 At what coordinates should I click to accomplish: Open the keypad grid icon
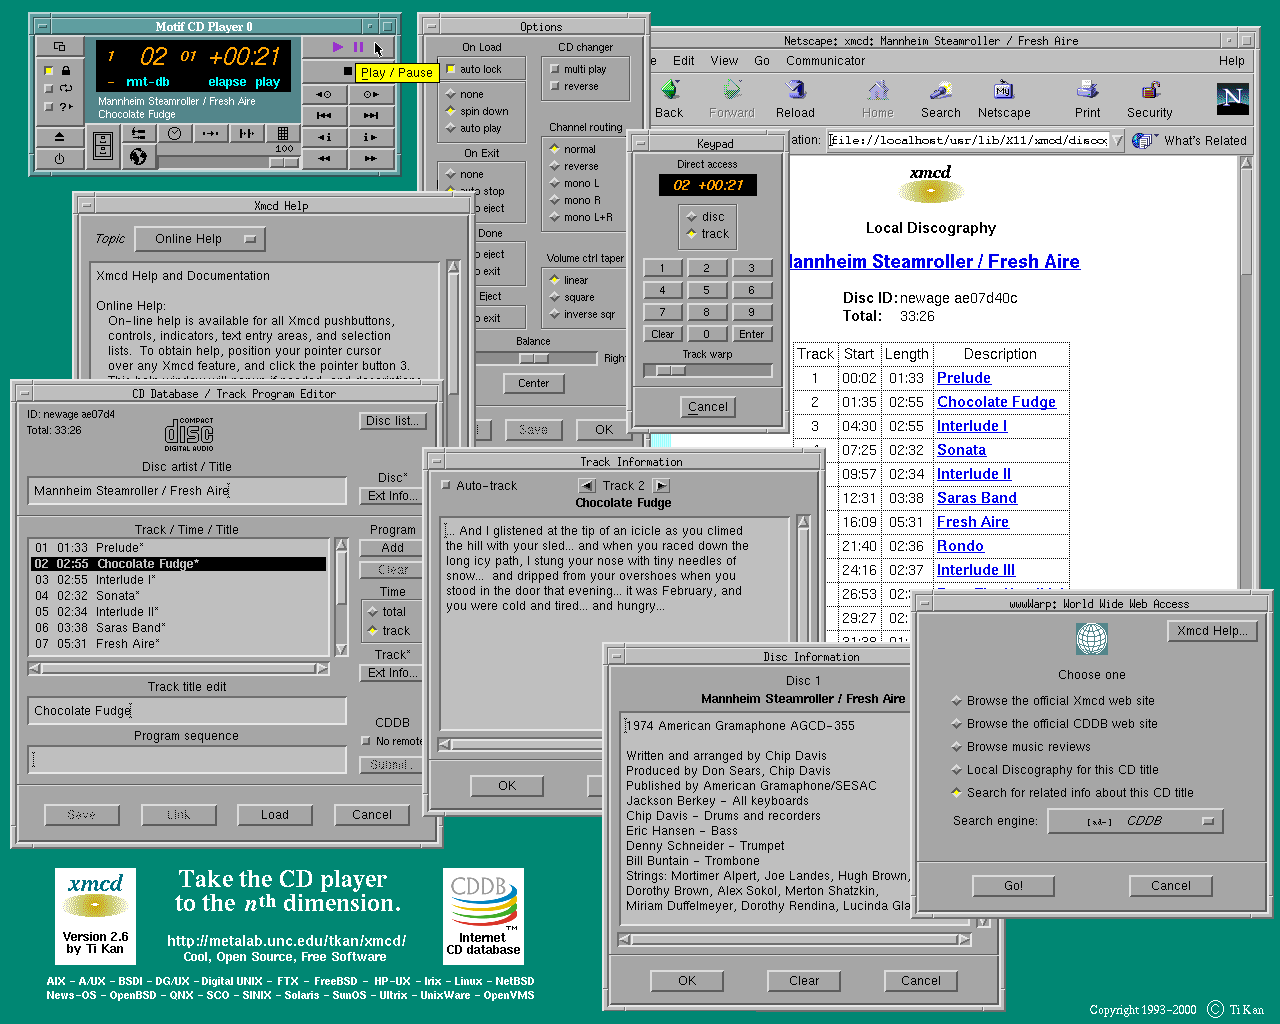pos(283,134)
